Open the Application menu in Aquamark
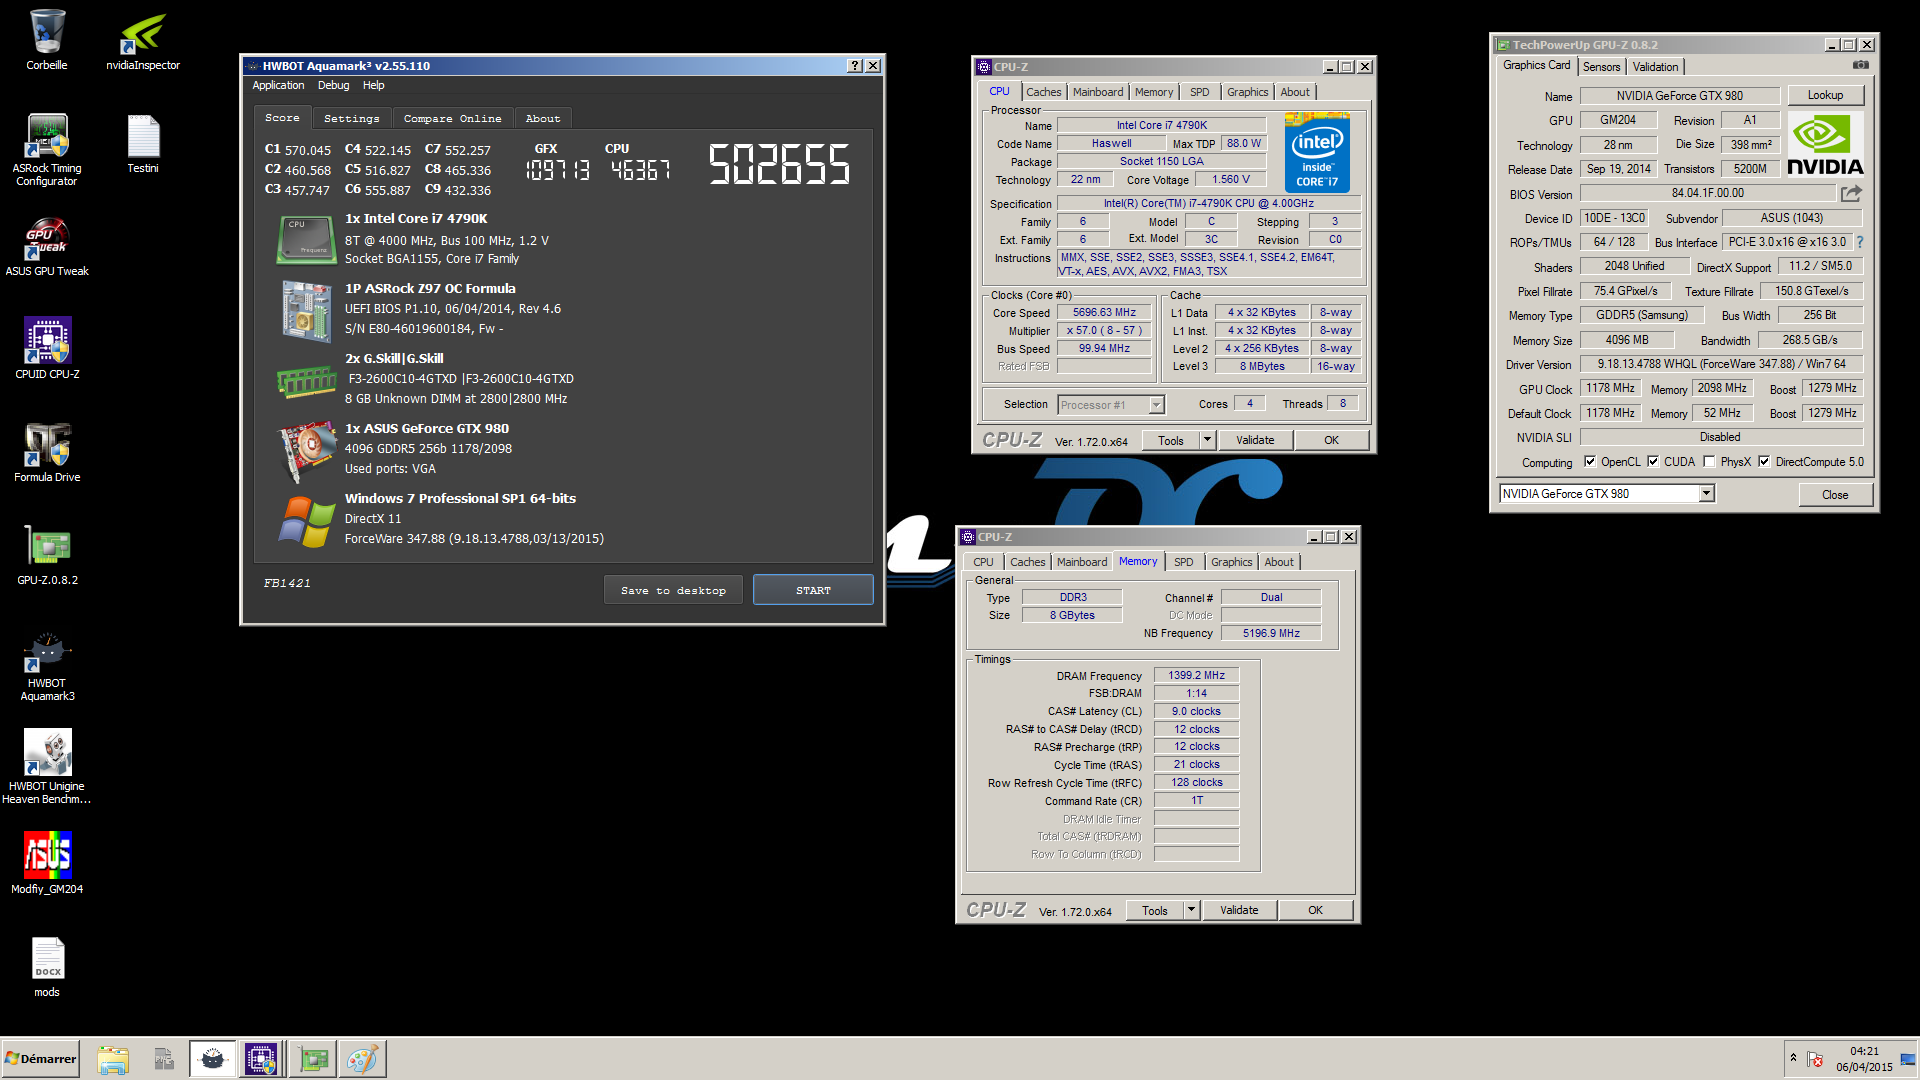1920x1080 pixels. (278, 86)
